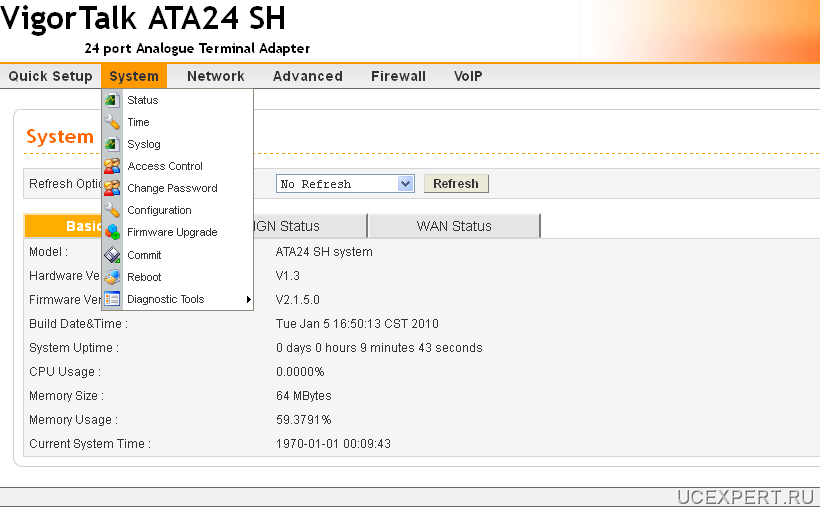Click the VigorTalk ATA24 SH title
The image size is (820, 509).
[143, 18]
